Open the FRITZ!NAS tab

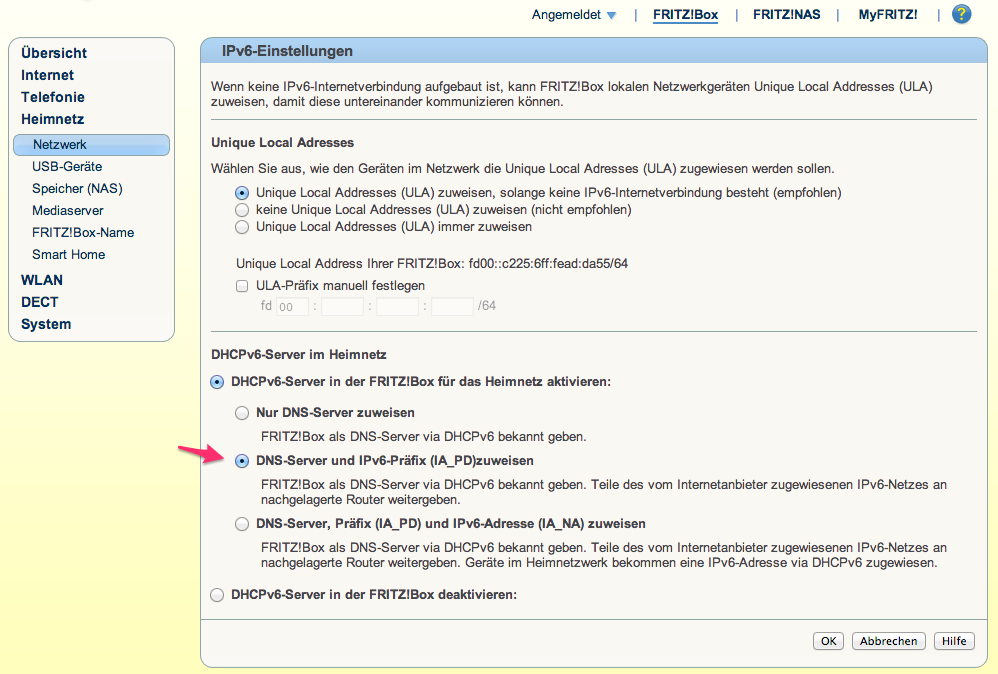tap(787, 15)
